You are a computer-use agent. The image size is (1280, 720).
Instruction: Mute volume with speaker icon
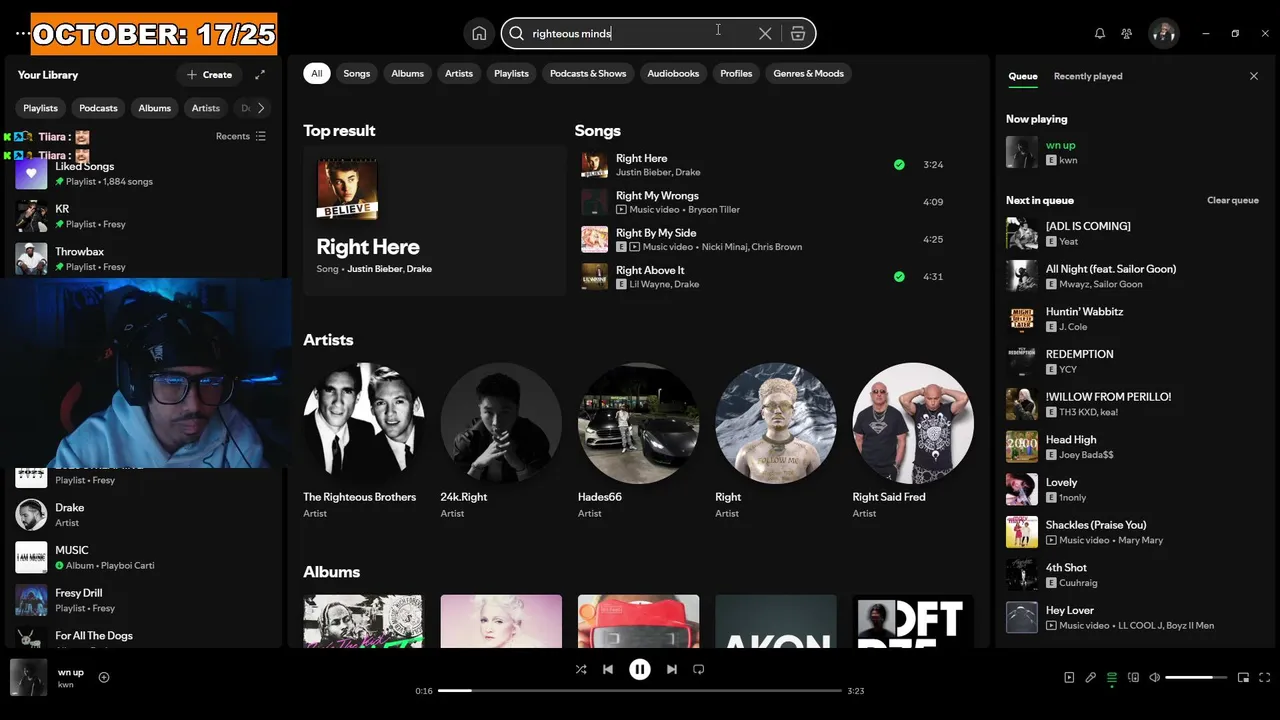[x=1155, y=677]
